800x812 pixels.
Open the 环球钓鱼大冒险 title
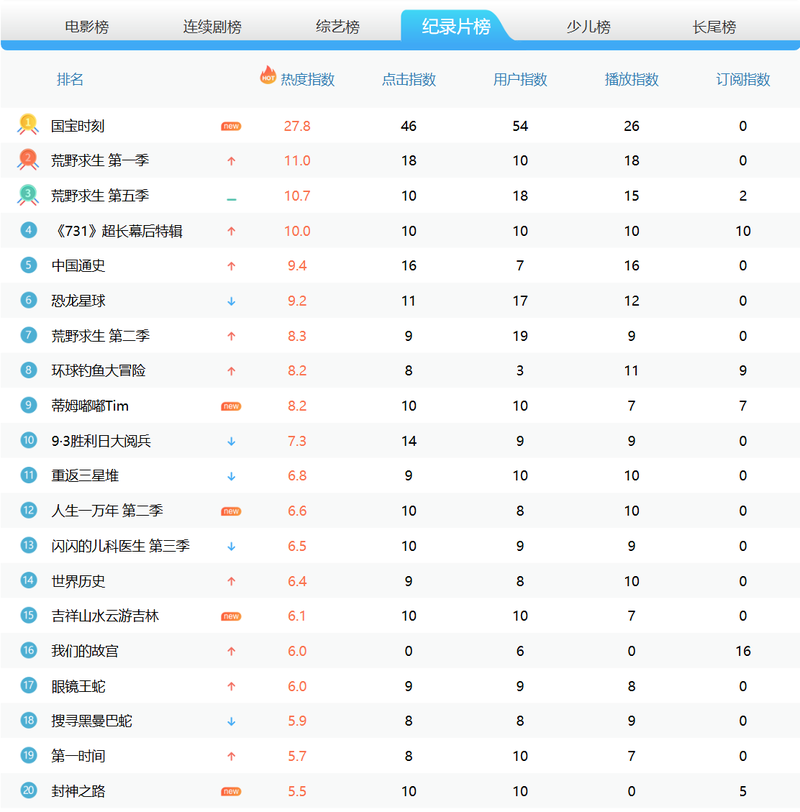pos(98,371)
